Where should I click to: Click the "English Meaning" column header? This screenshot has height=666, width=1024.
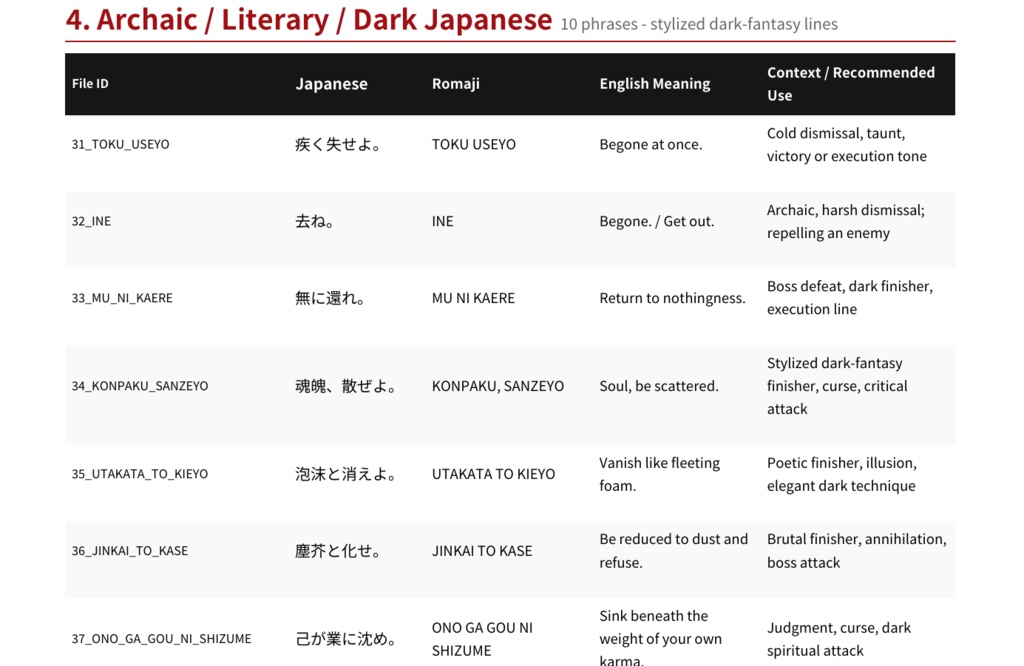click(x=655, y=84)
